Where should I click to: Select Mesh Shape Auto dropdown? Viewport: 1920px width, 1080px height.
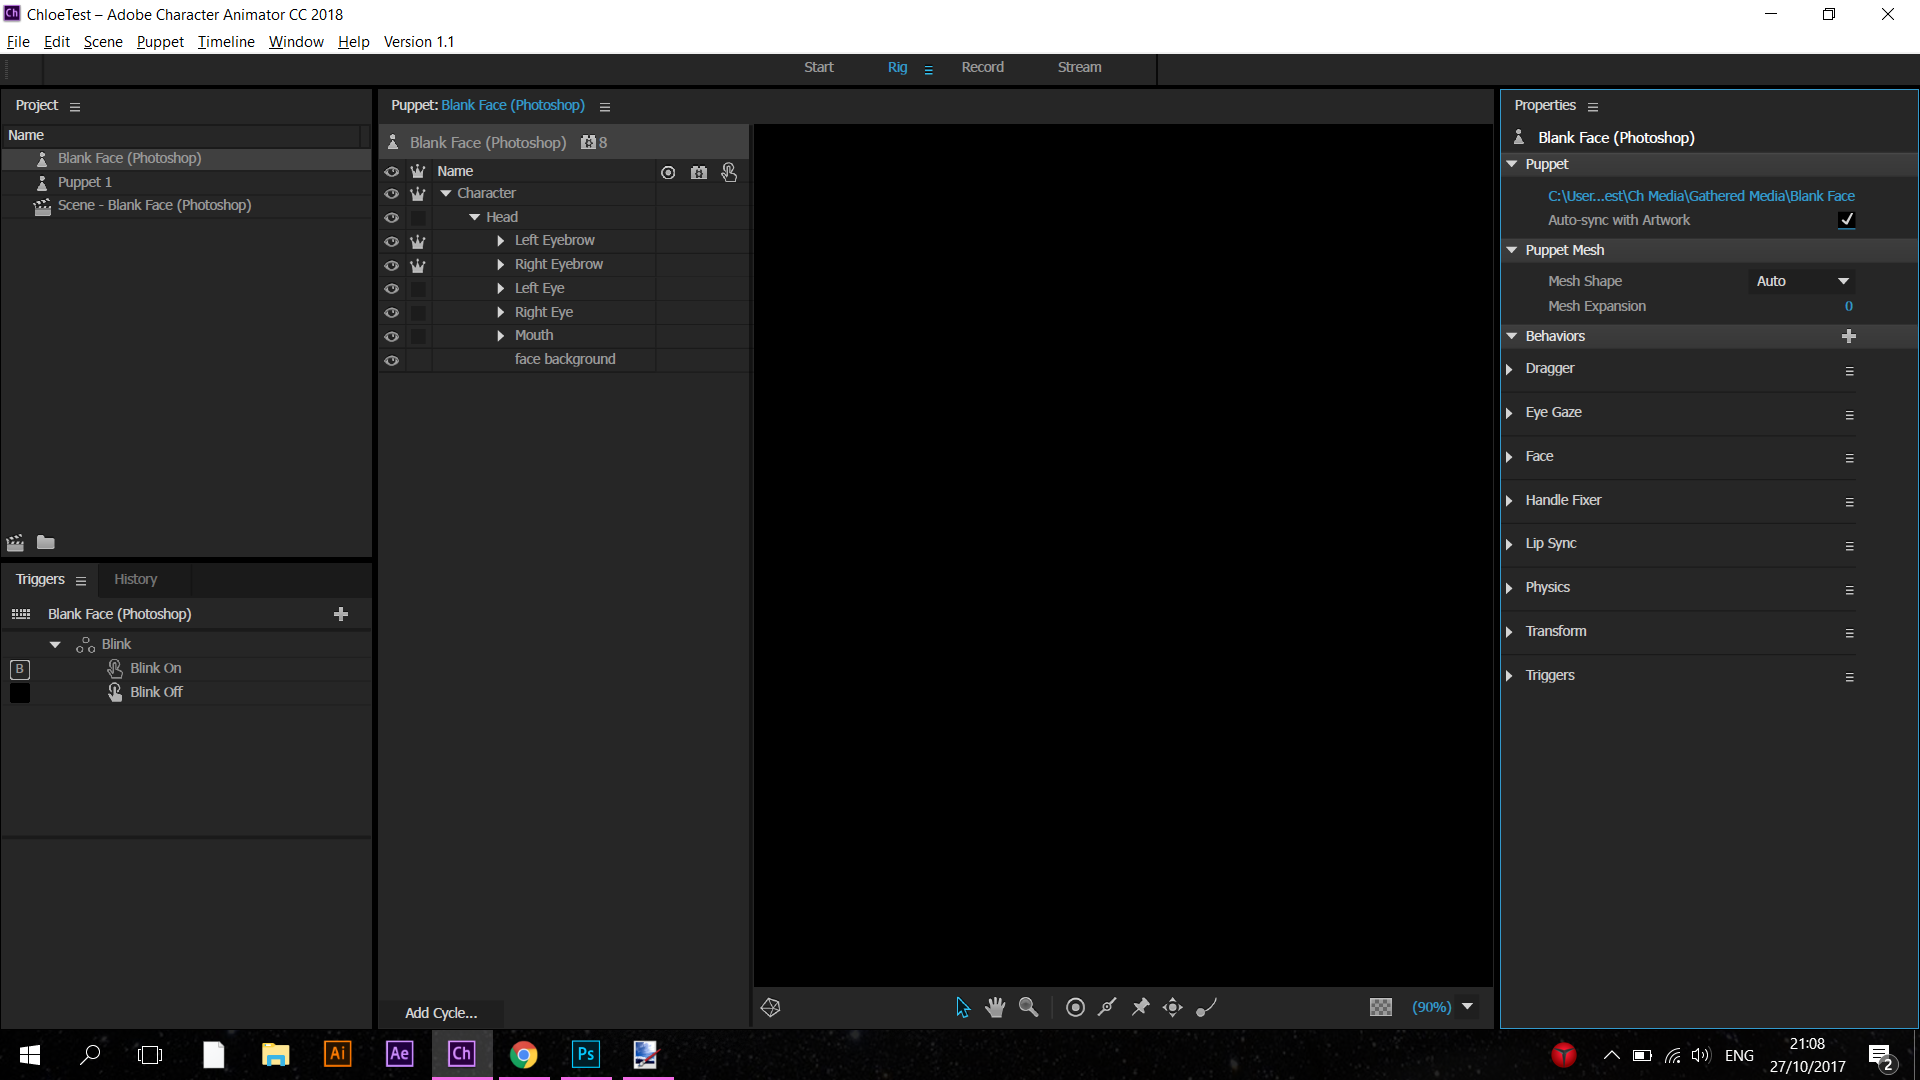click(x=1800, y=280)
